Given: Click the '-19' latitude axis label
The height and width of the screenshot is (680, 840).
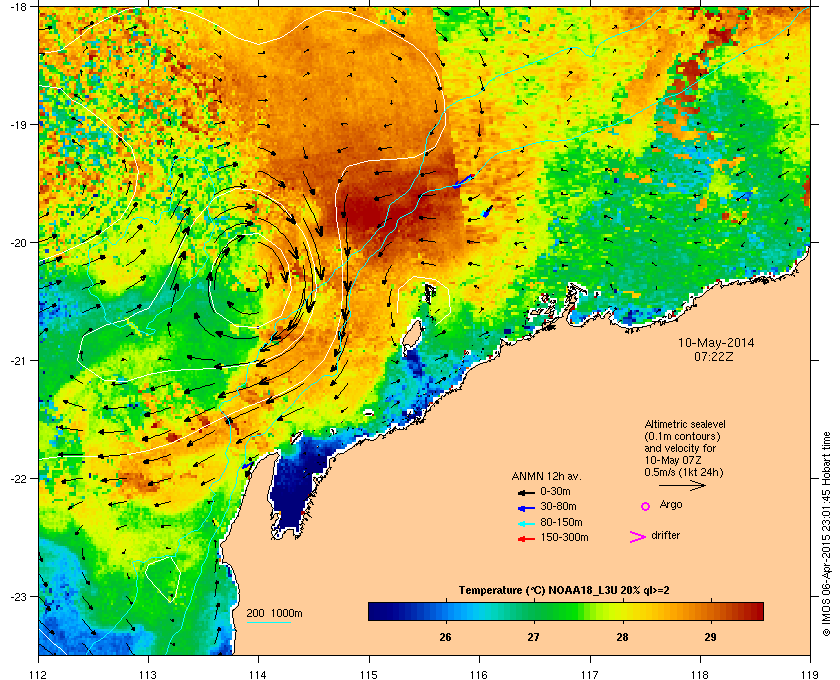Looking at the screenshot, I should pyautogui.click(x=18, y=124).
